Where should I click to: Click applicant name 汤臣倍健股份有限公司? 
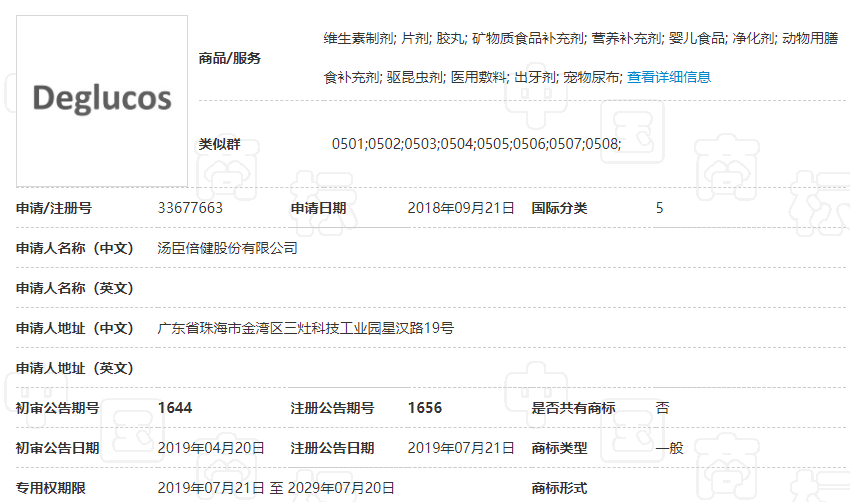click(x=228, y=248)
